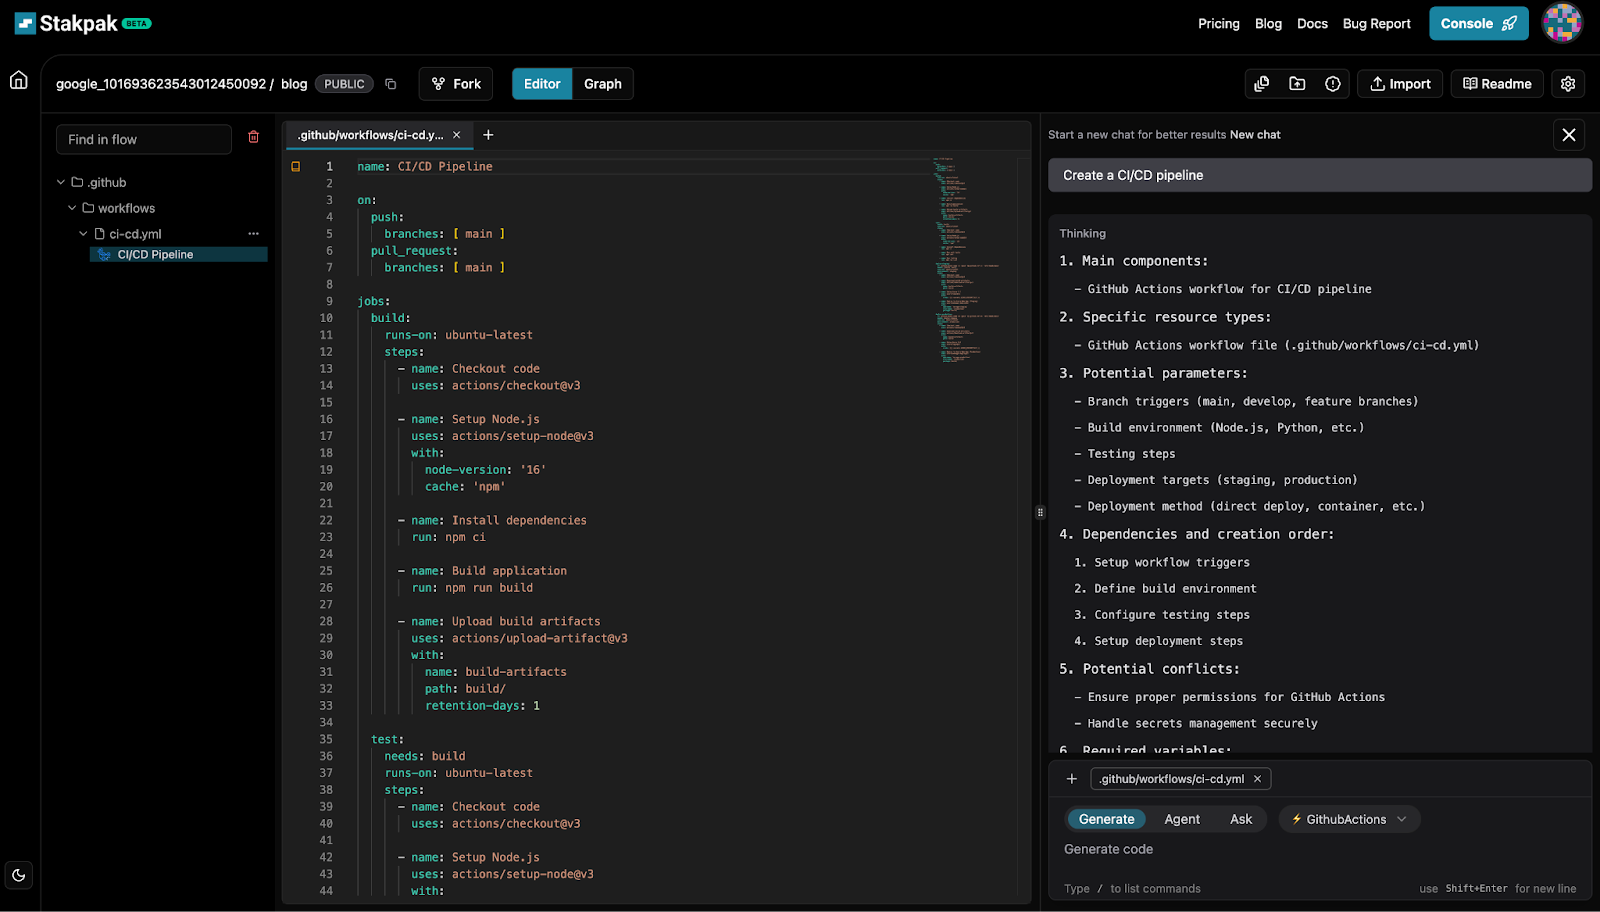The height and width of the screenshot is (912, 1600).
Task: Switch to Editor view
Action: [x=542, y=84]
